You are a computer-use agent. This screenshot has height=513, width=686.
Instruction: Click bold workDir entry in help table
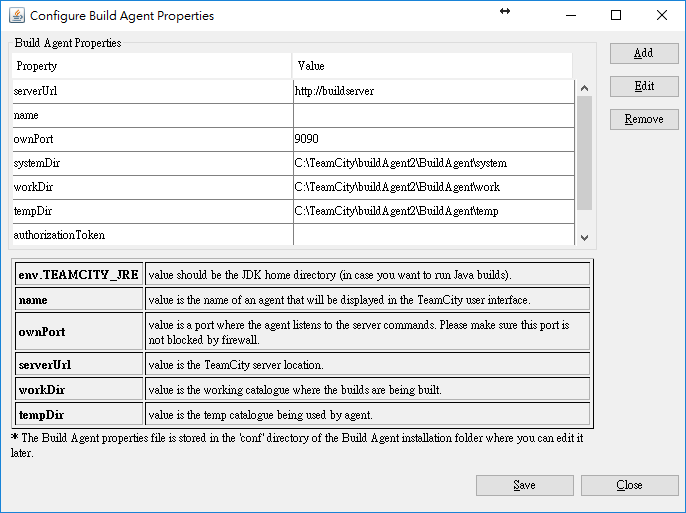[x=79, y=390]
